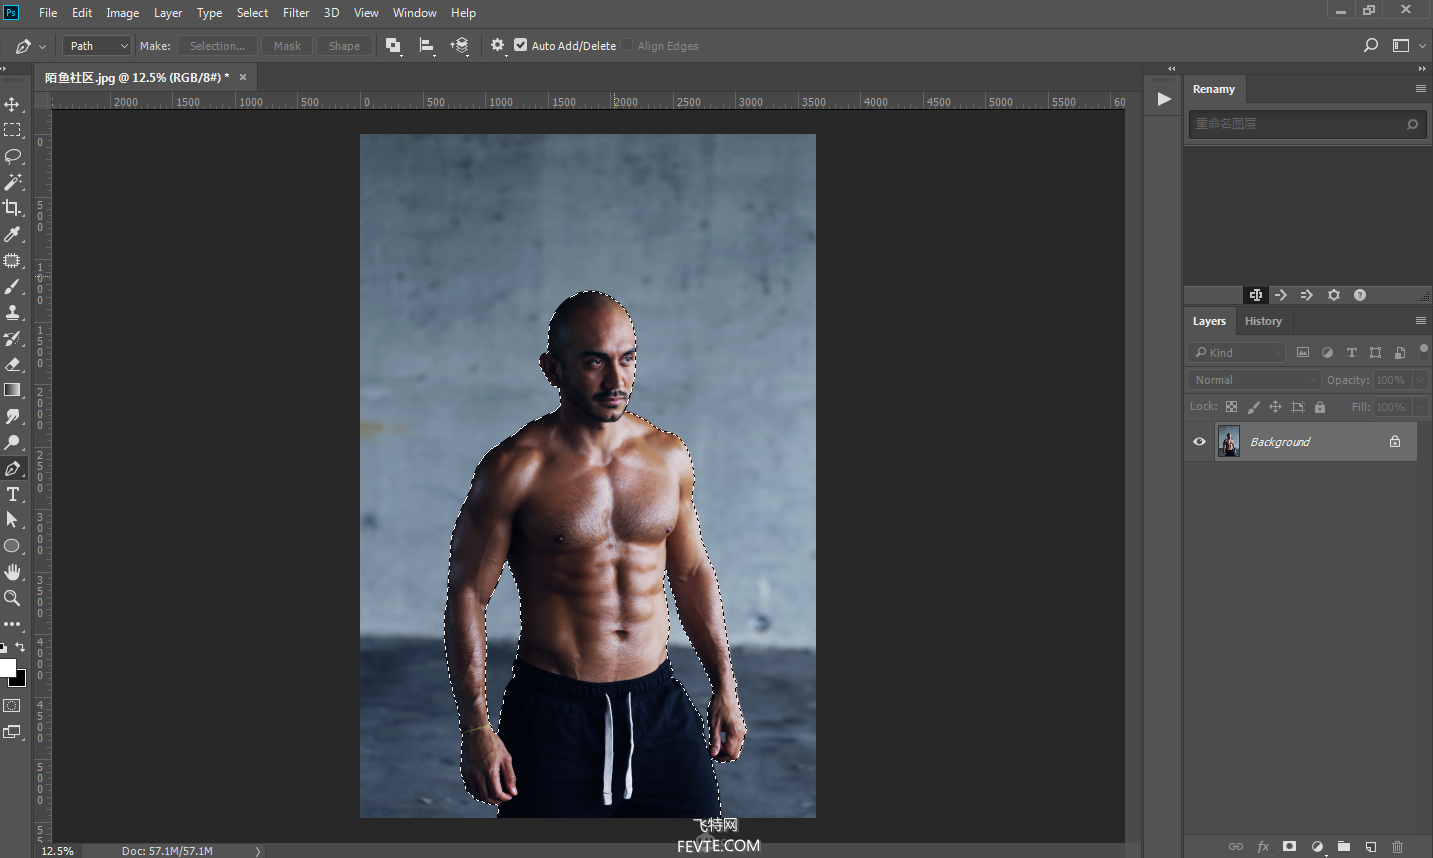Toggle the type layers filter
This screenshot has width=1433, height=858.
coord(1351,352)
